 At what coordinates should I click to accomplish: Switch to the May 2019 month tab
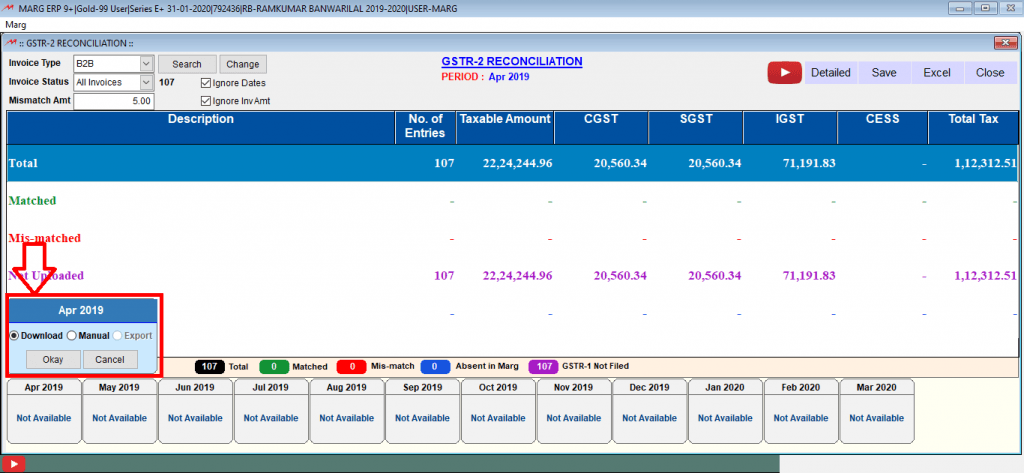(120, 410)
